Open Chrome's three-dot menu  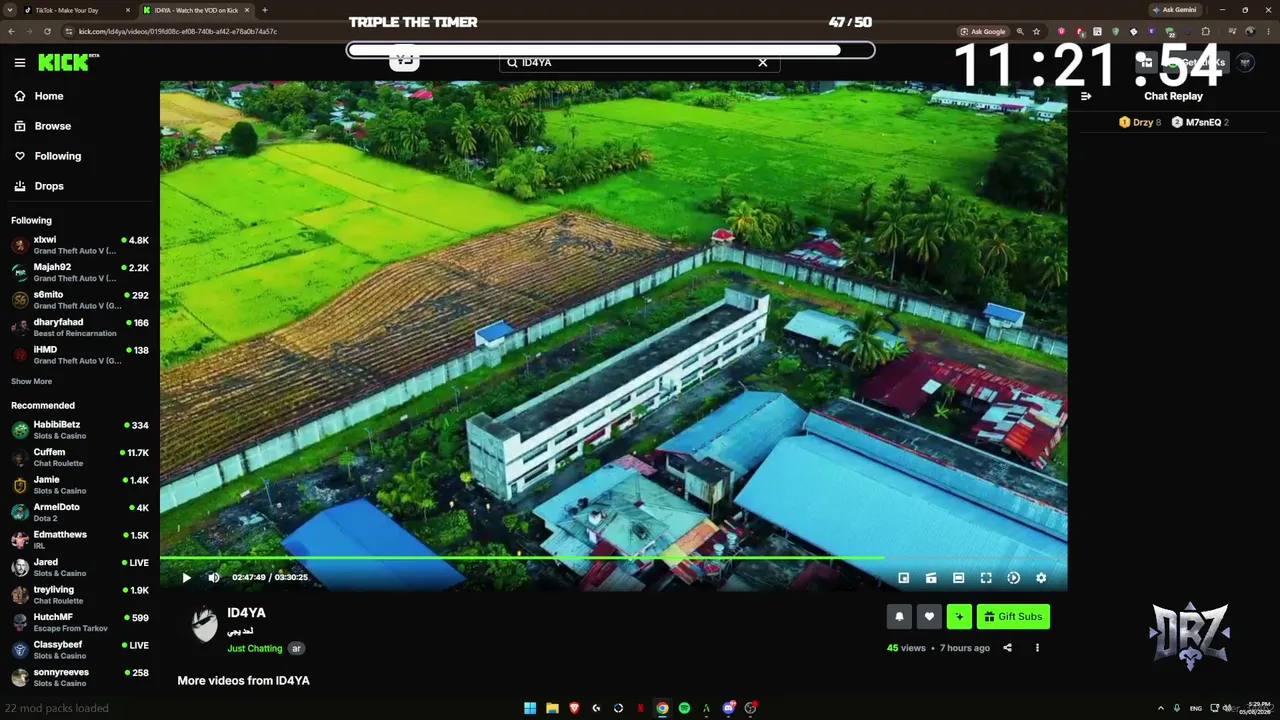coord(1268,31)
